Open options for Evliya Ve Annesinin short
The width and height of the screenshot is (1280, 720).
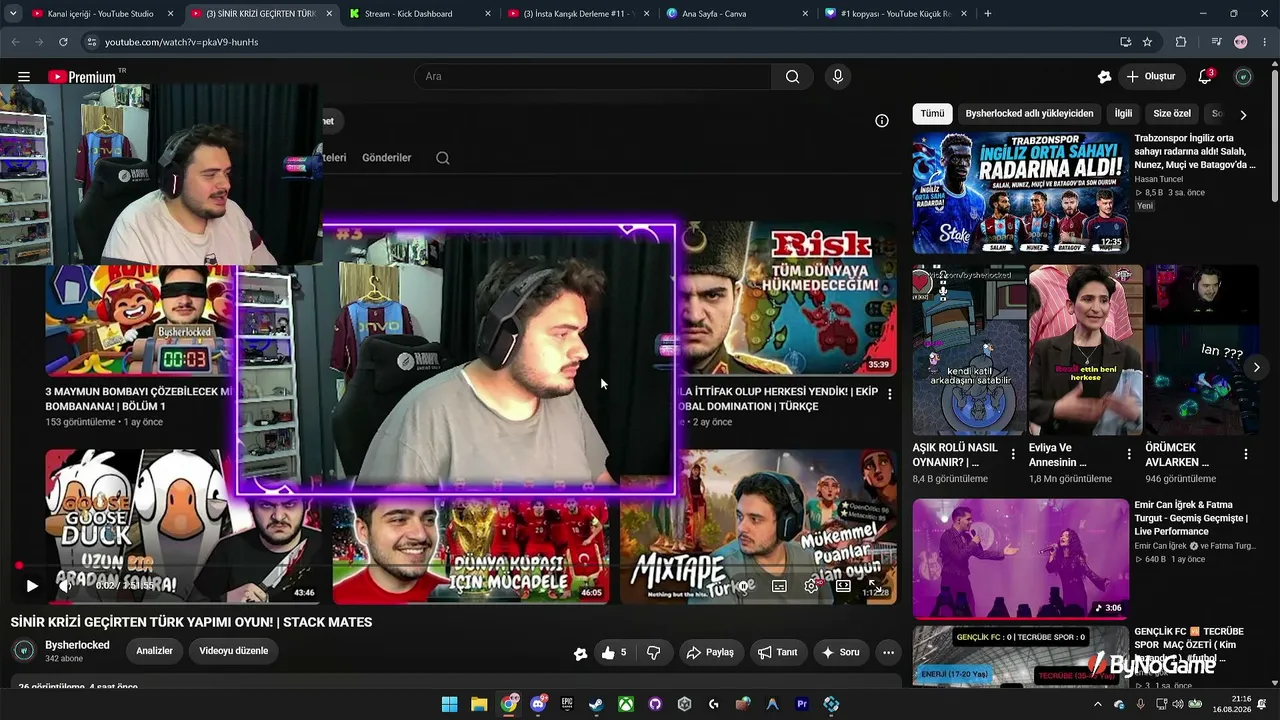(x=1129, y=454)
